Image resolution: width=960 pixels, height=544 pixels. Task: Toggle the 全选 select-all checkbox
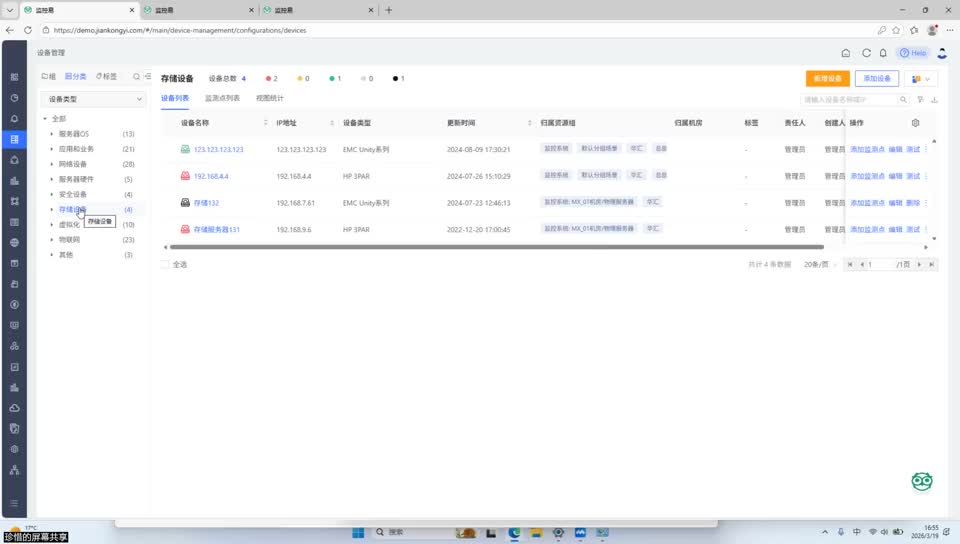(165, 264)
